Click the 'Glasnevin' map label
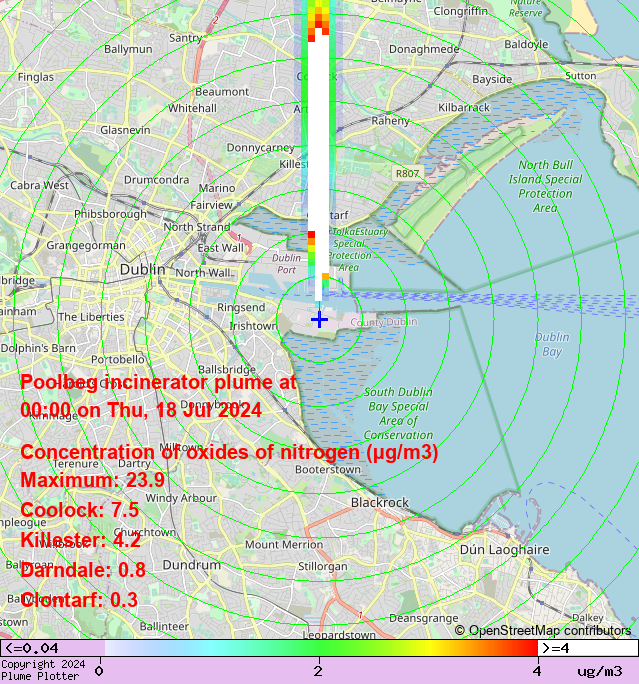The width and height of the screenshot is (639, 684). pyautogui.click(x=125, y=130)
